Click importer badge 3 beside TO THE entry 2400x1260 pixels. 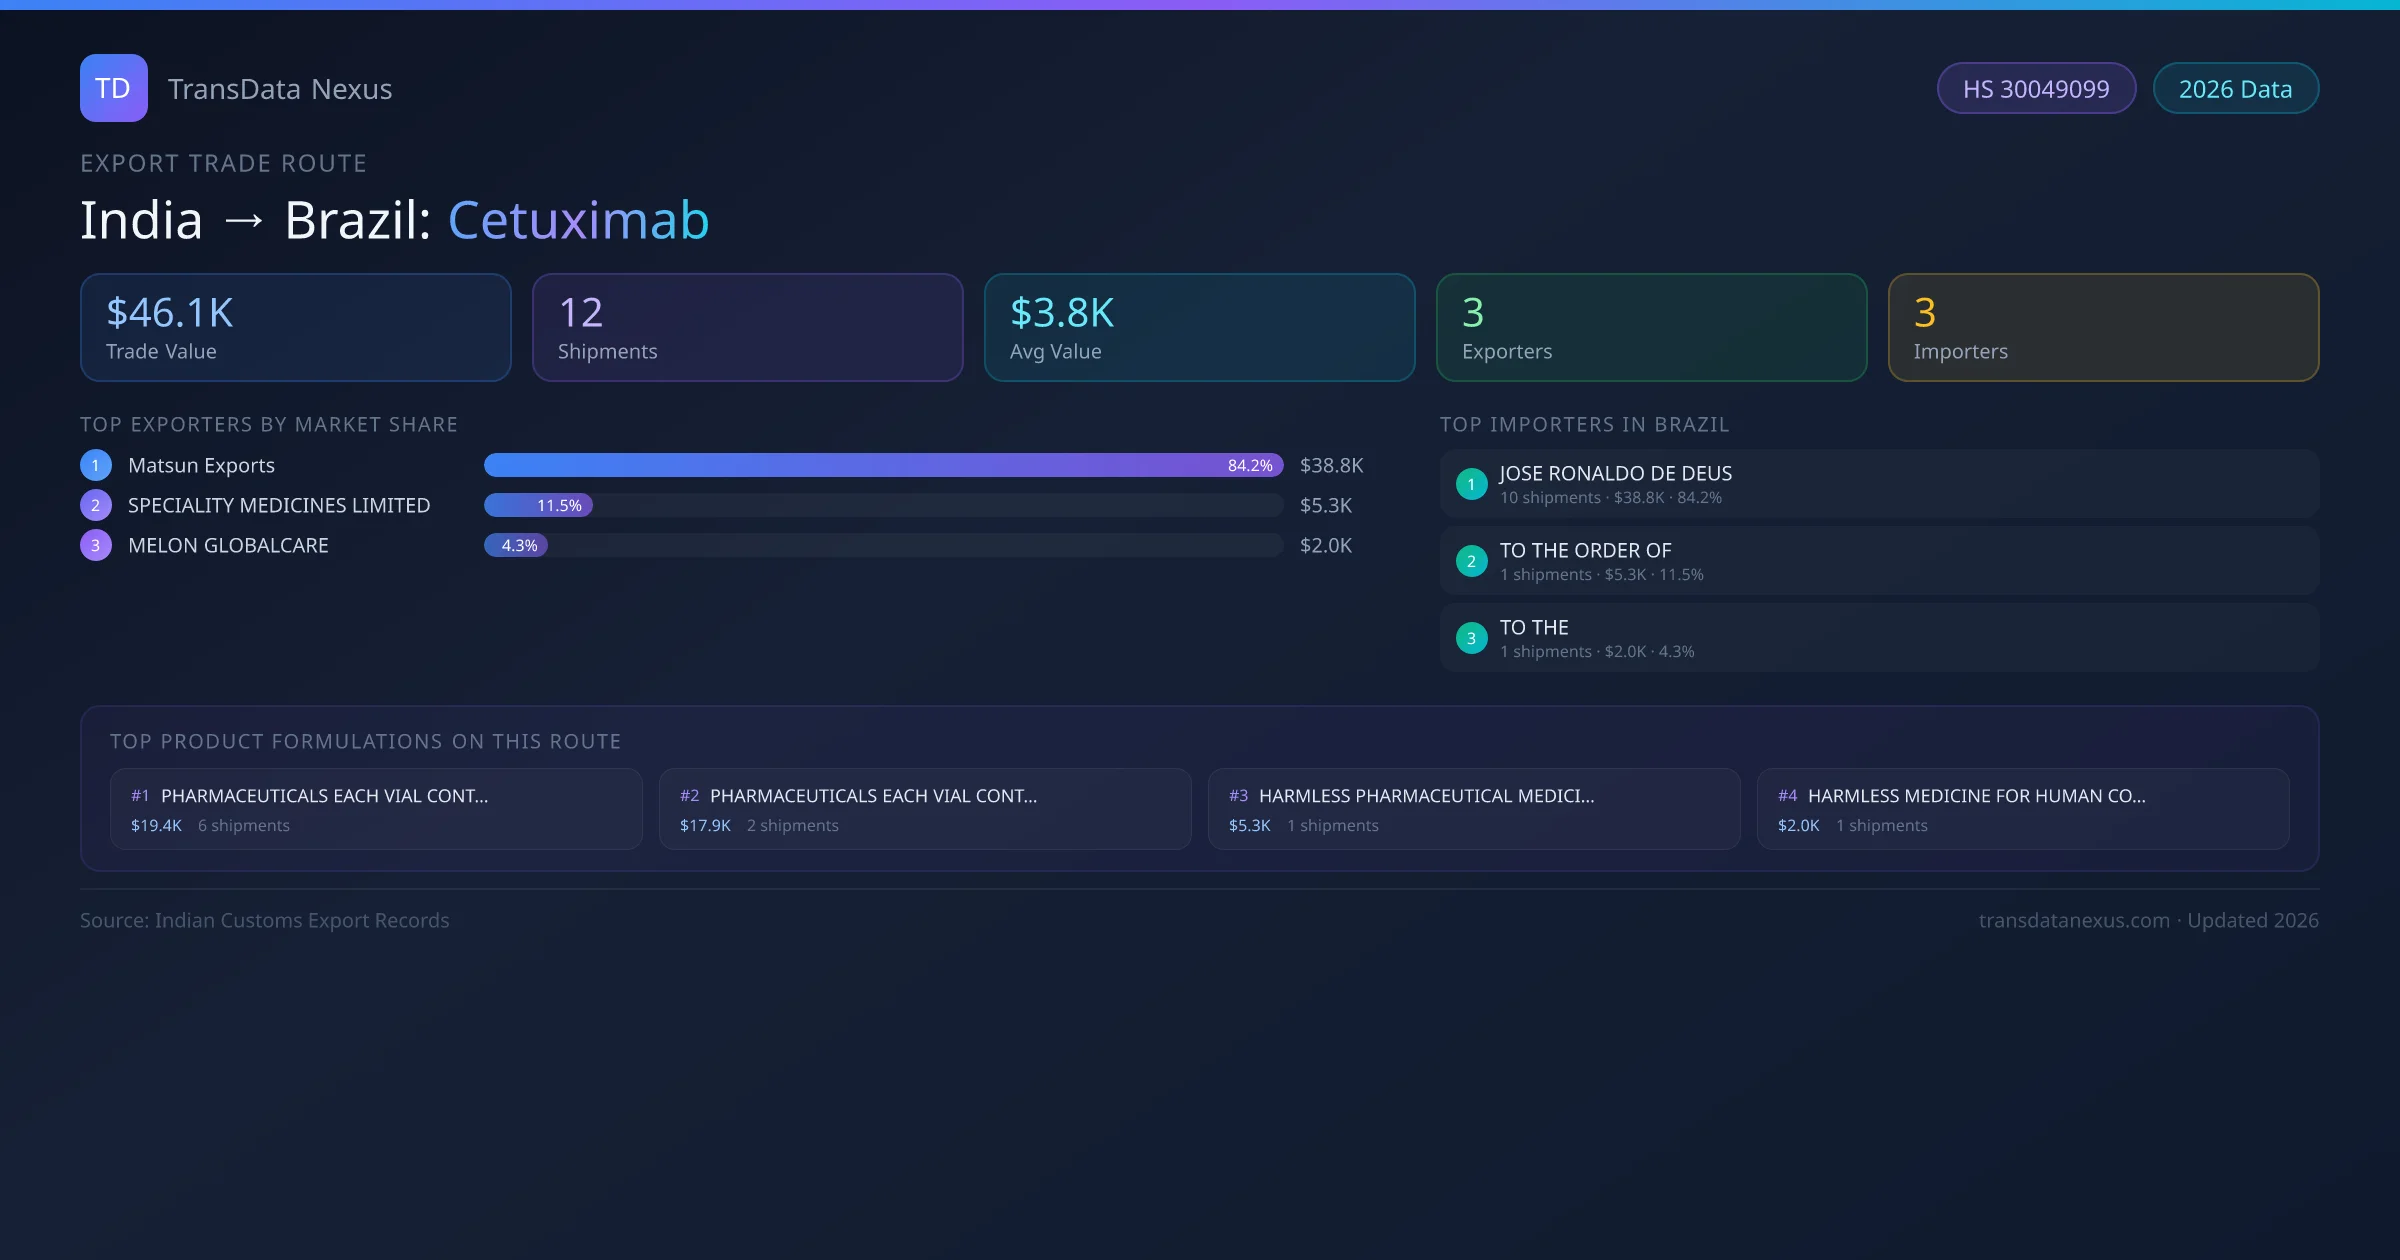tap(1471, 638)
